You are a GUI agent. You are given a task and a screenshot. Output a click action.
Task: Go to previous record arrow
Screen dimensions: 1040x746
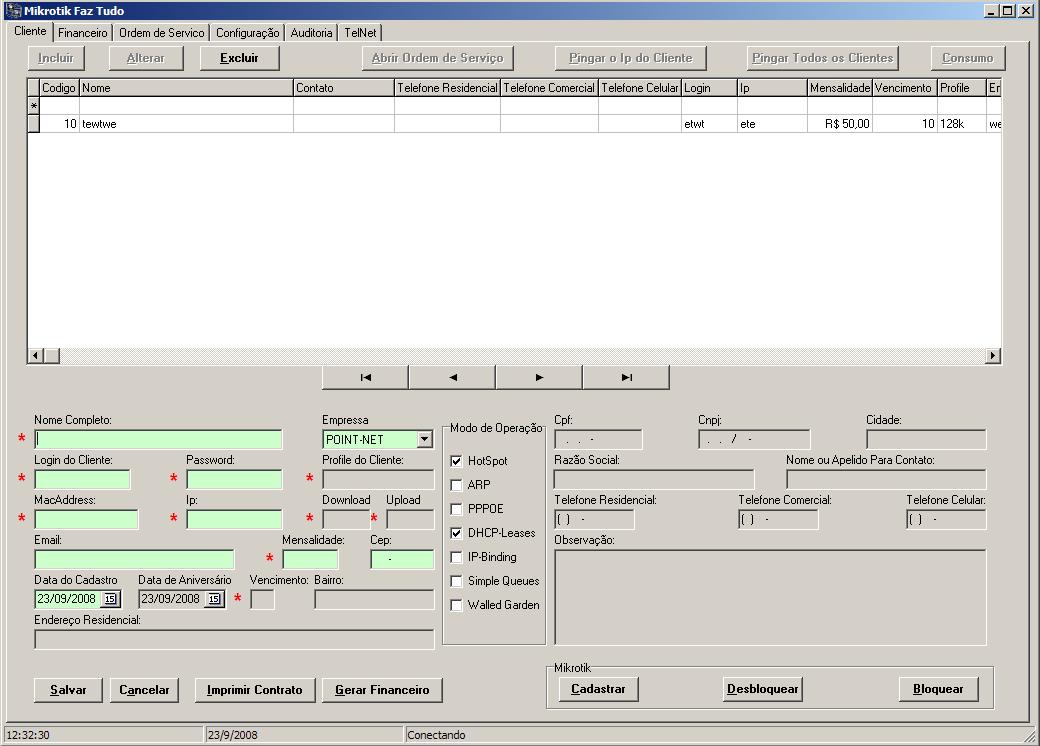pyautogui.click(x=452, y=377)
